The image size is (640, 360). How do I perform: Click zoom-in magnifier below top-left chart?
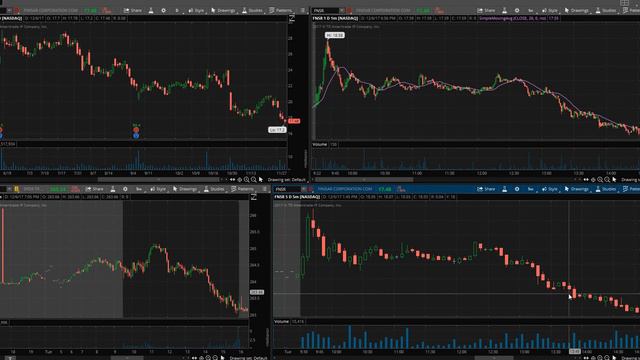(x=247, y=180)
